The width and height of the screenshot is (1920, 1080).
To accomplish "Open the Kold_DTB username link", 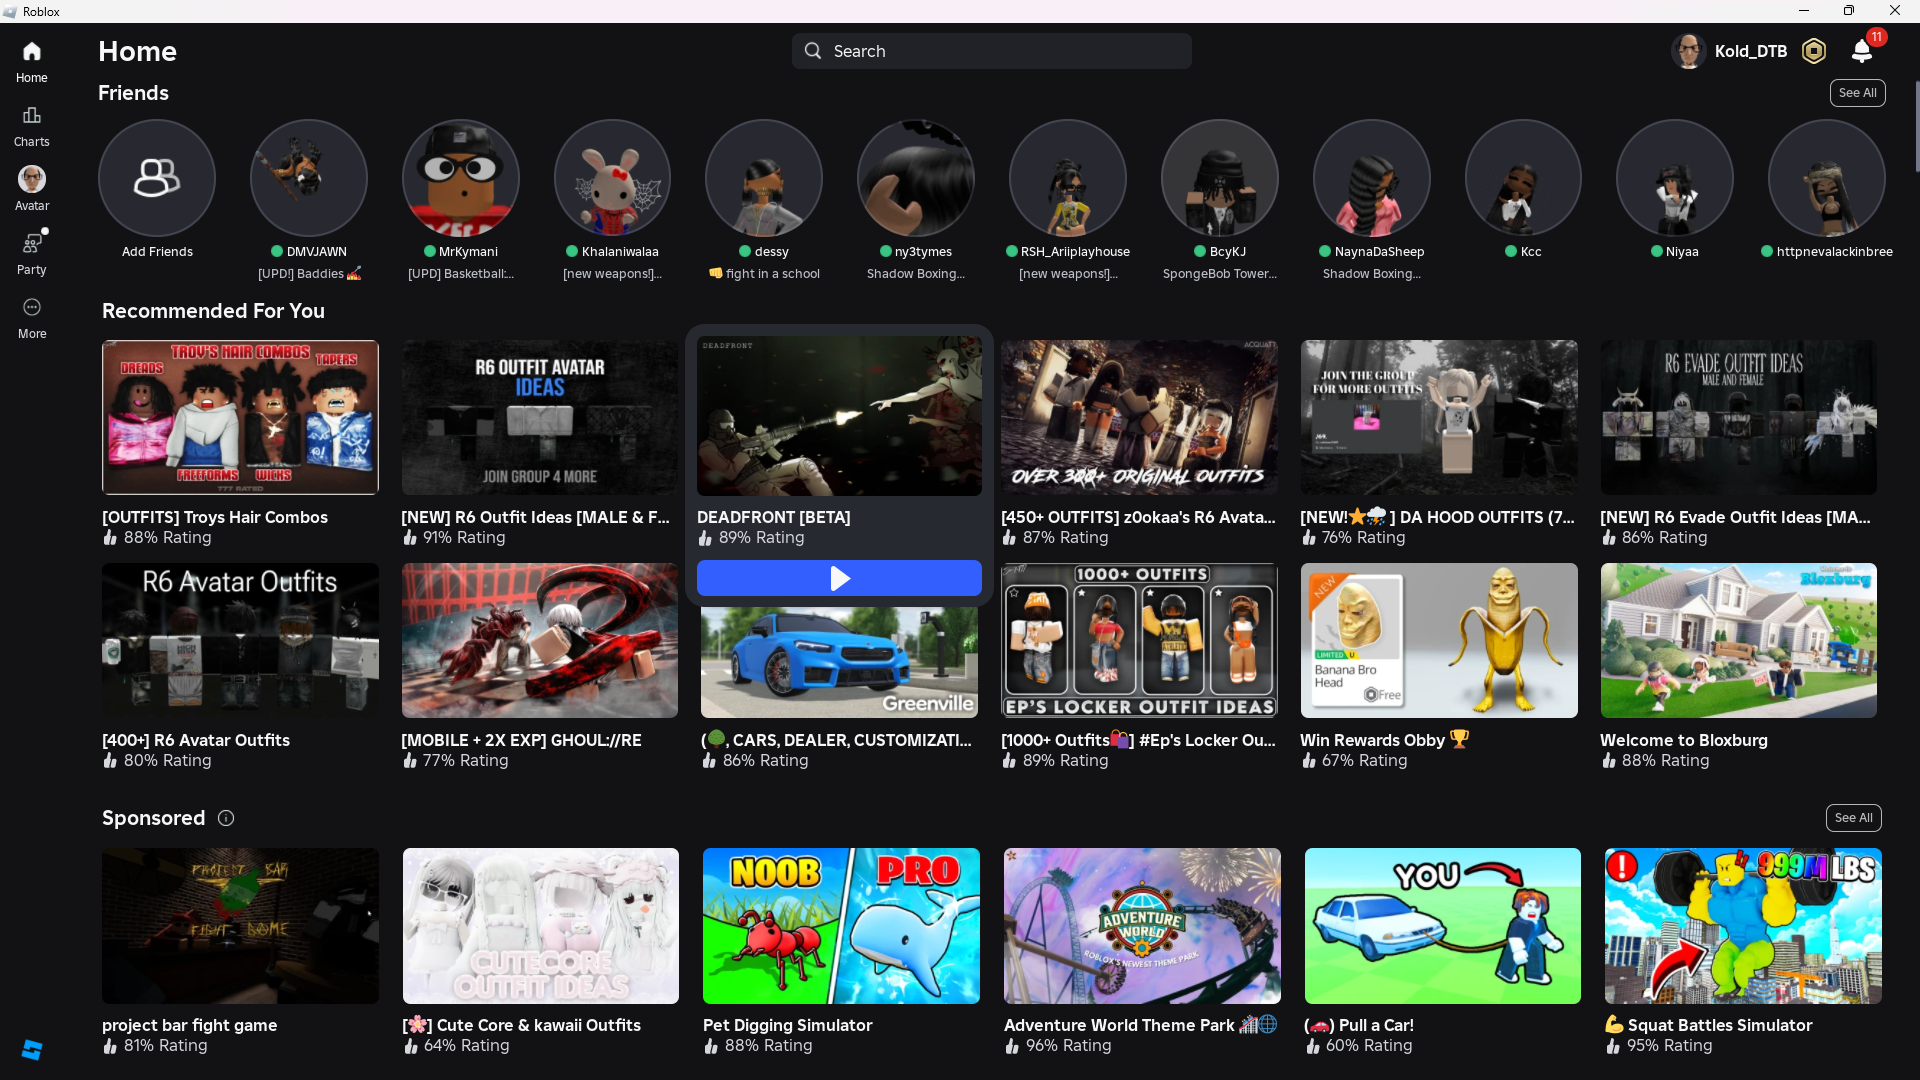I will coord(1751,51).
